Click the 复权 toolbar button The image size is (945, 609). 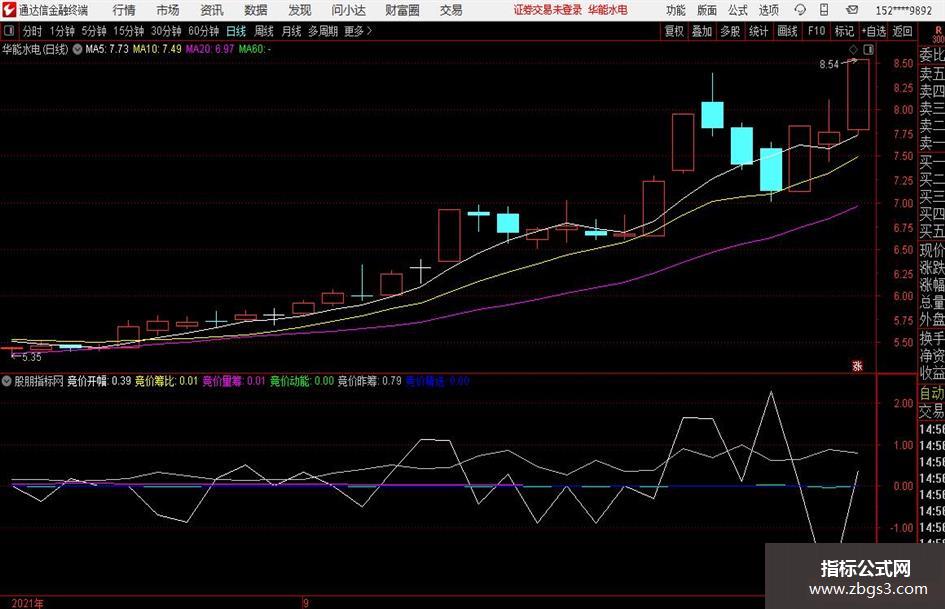[x=674, y=31]
